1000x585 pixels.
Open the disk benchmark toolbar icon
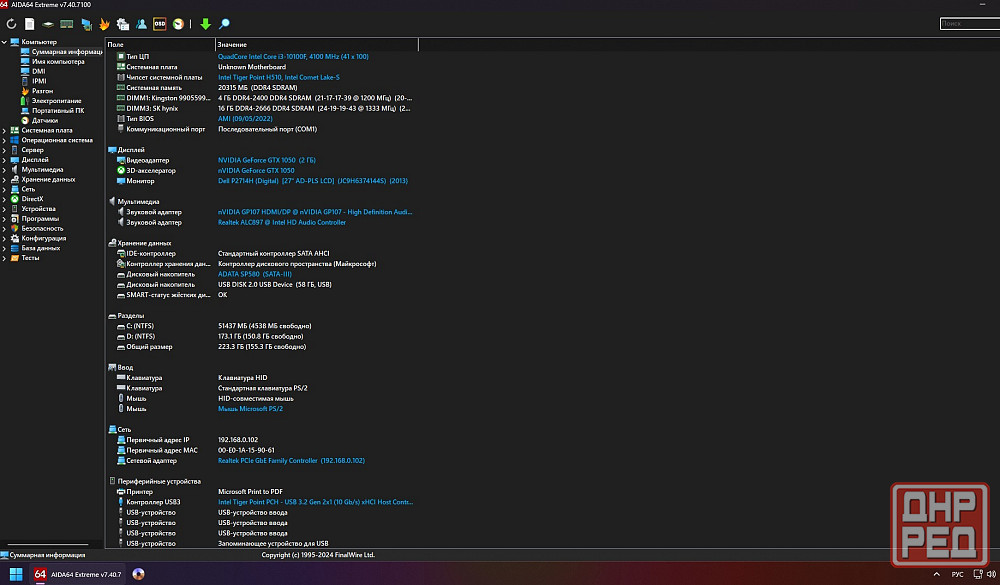point(48,24)
